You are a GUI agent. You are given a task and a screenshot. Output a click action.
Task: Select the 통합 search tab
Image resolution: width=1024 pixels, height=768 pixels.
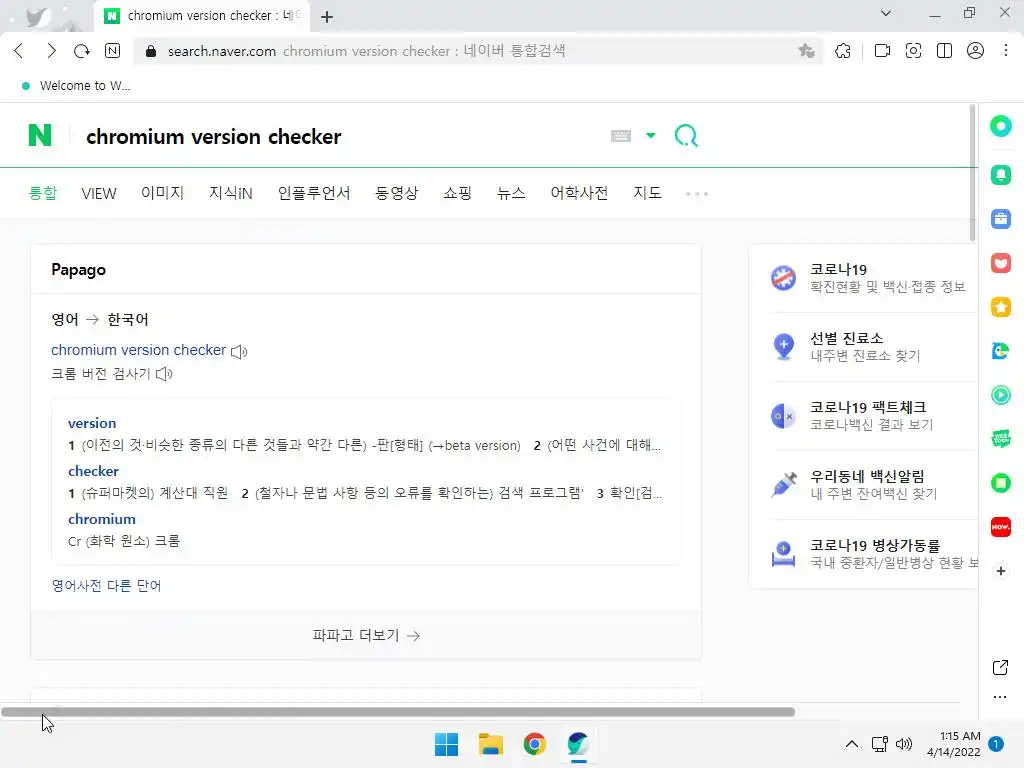tap(43, 193)
